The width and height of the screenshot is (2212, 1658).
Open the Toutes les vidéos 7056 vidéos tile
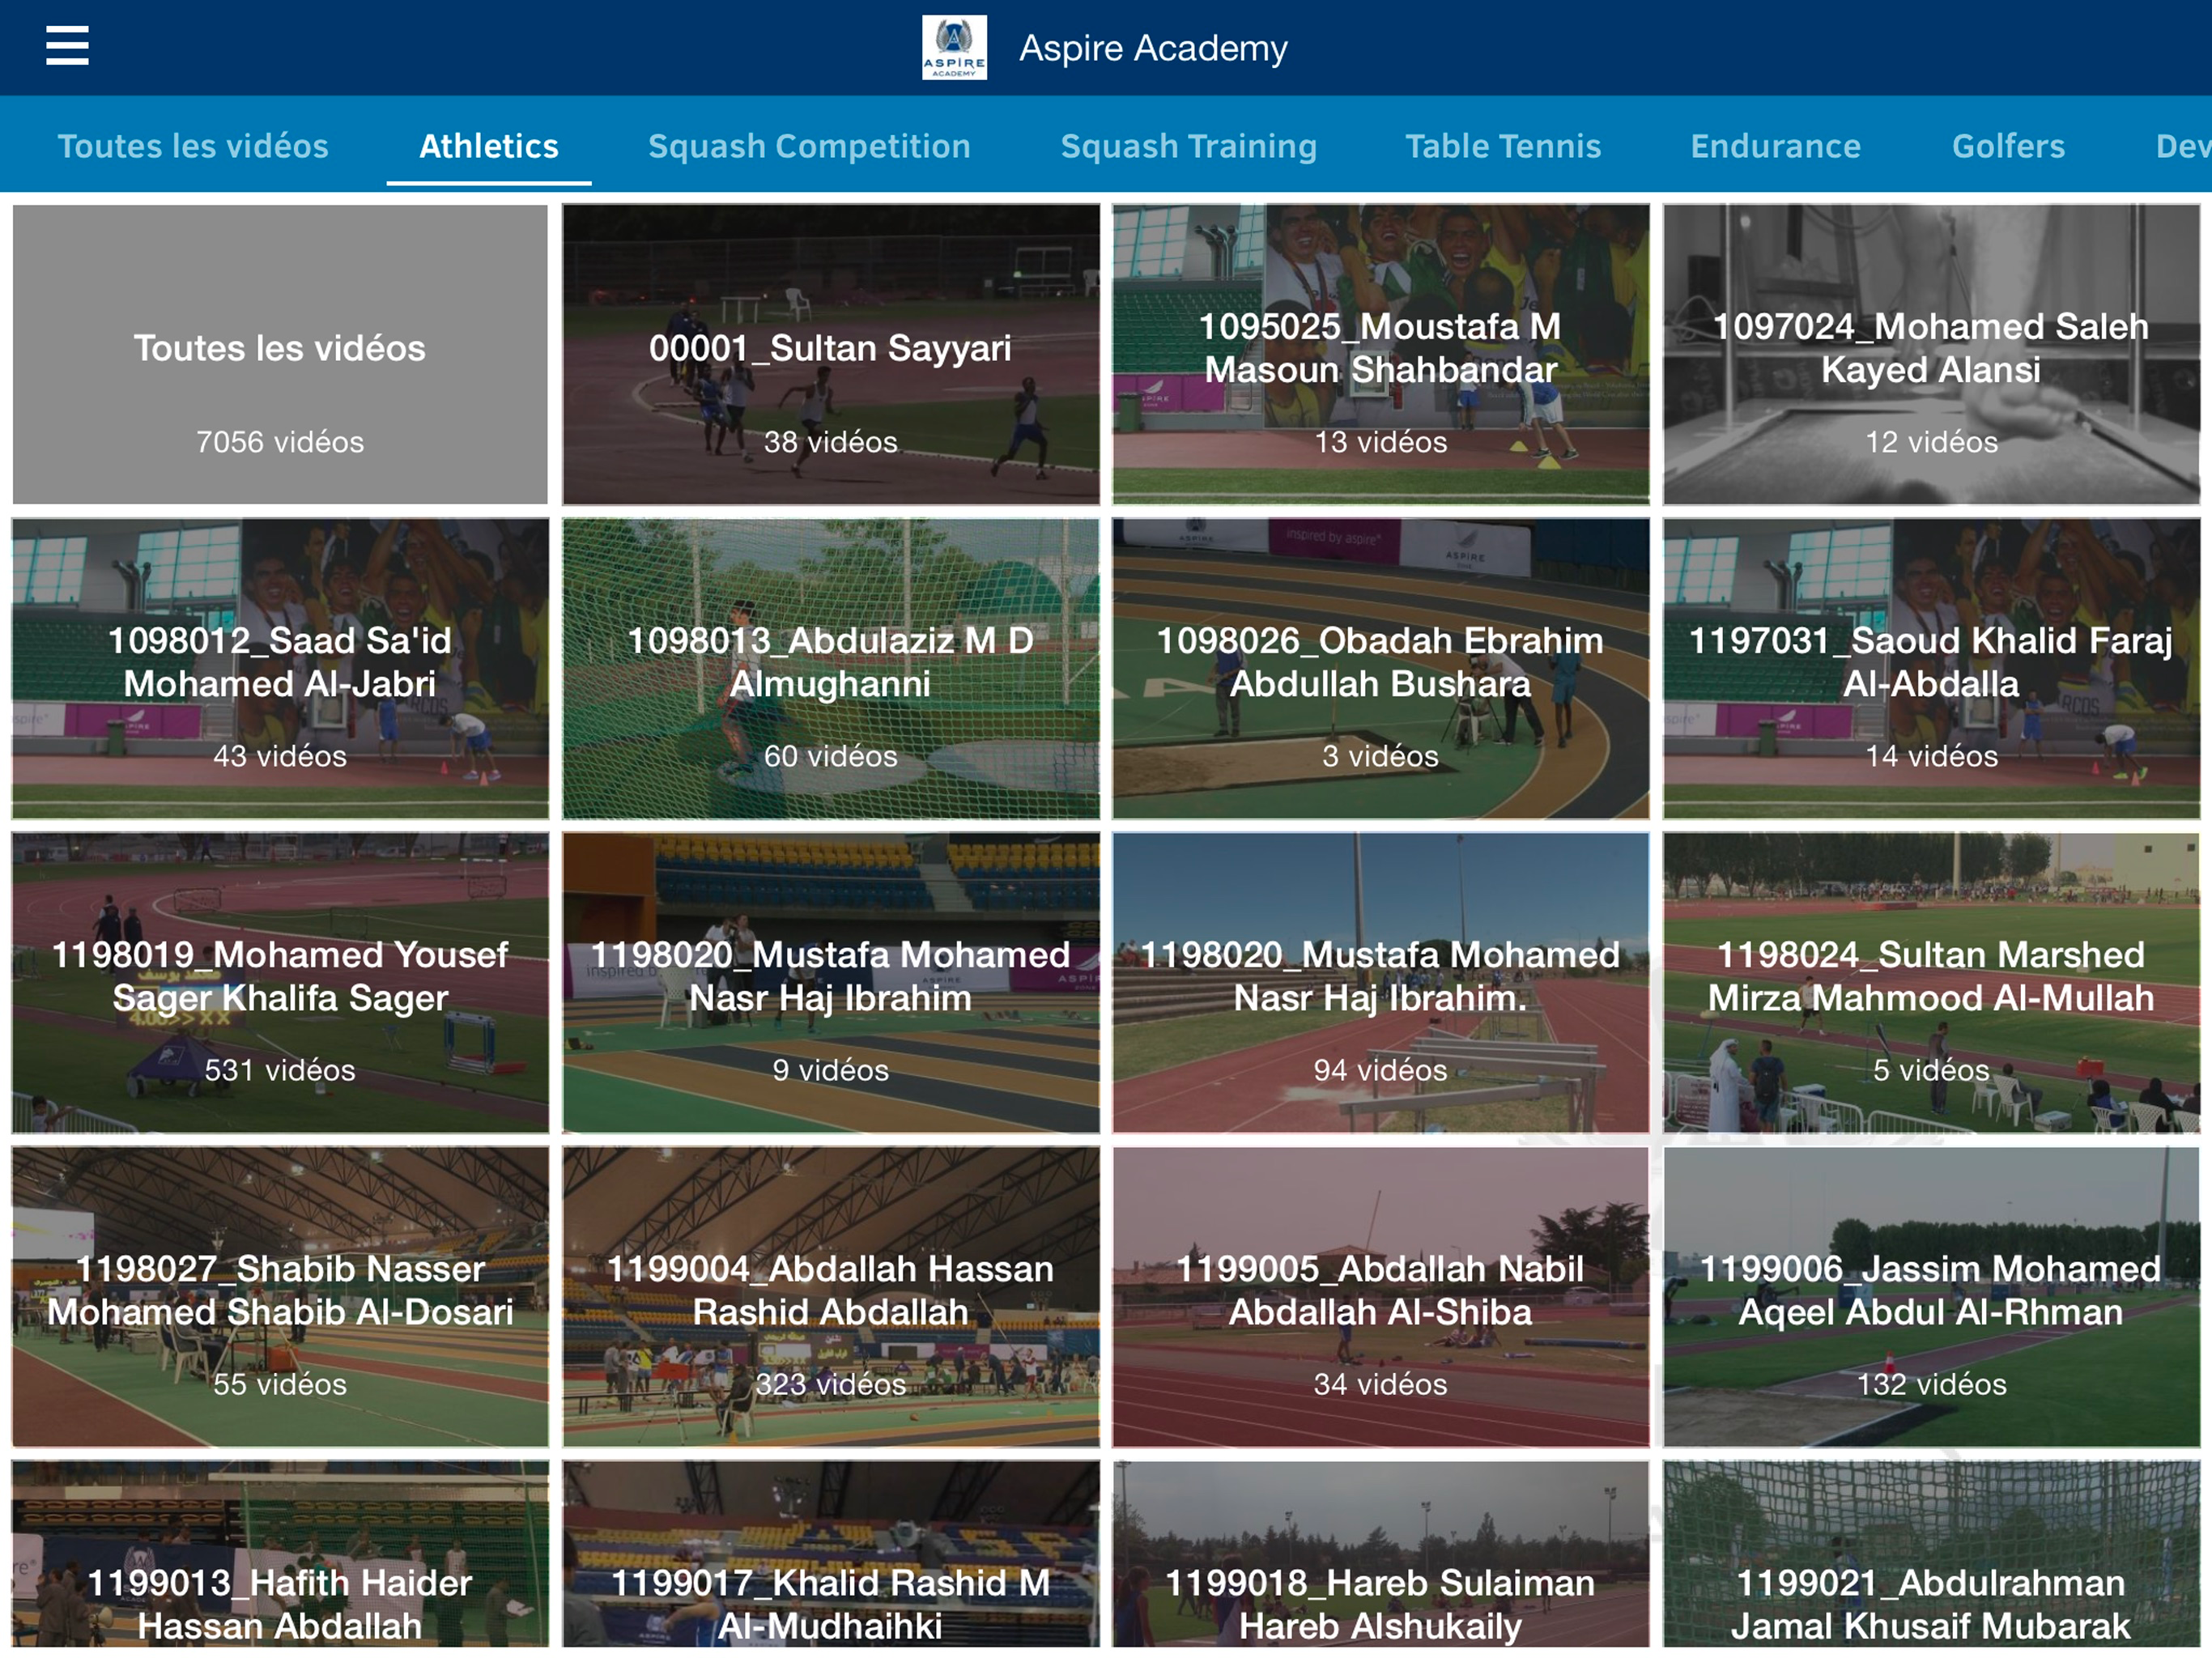coord(280,354)
